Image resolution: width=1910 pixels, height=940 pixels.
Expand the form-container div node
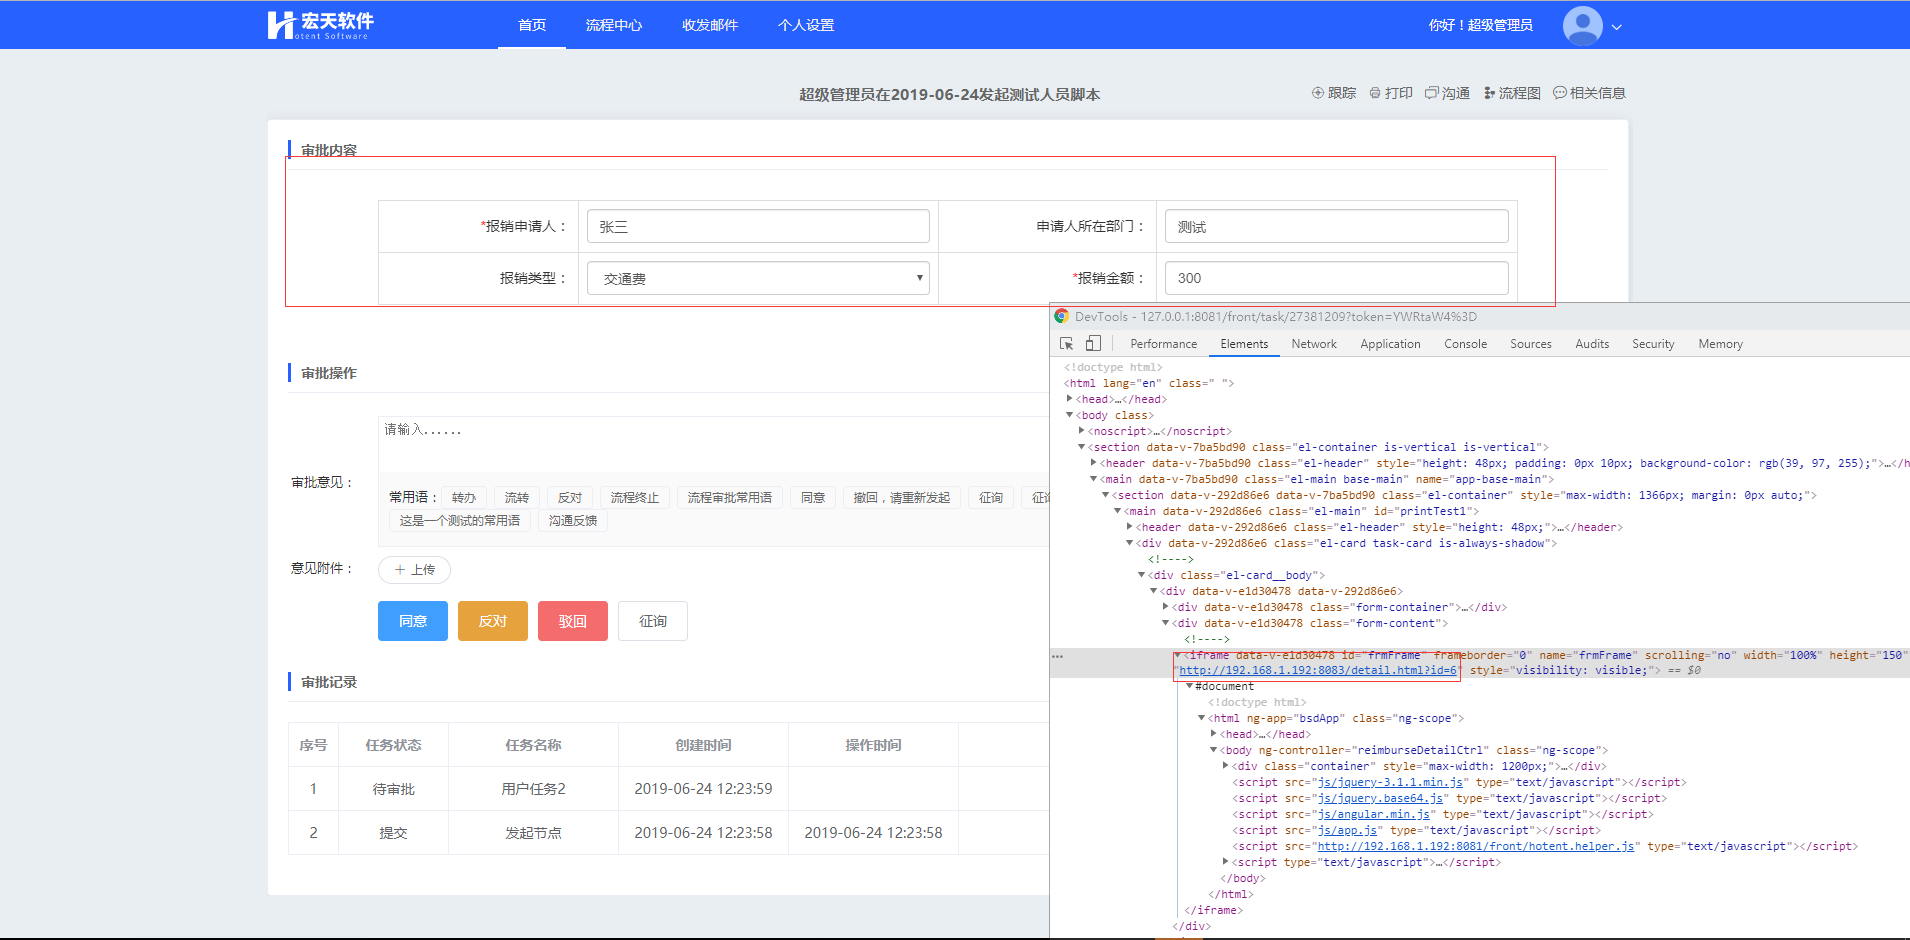coord(1166,607)
